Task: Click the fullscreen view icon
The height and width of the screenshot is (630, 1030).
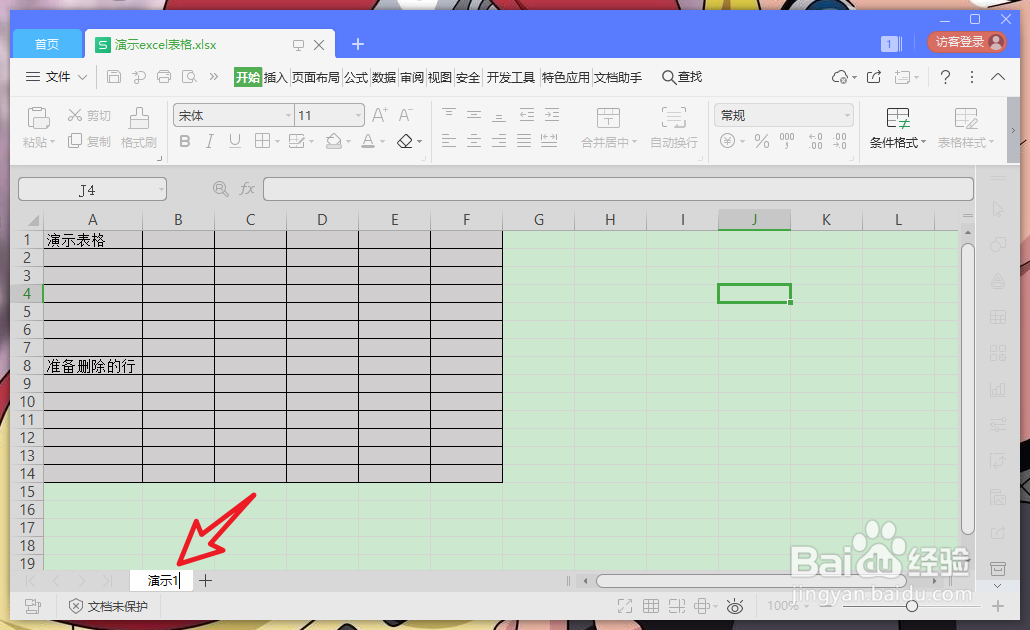Action: coord(625,606)
